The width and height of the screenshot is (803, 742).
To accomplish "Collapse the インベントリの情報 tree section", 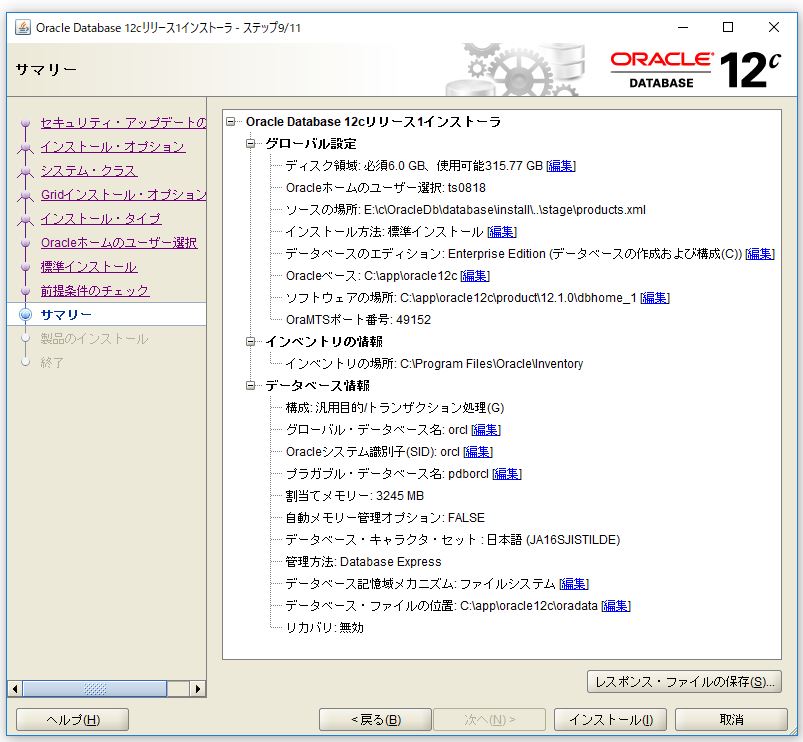I will [x=250, y=341].
